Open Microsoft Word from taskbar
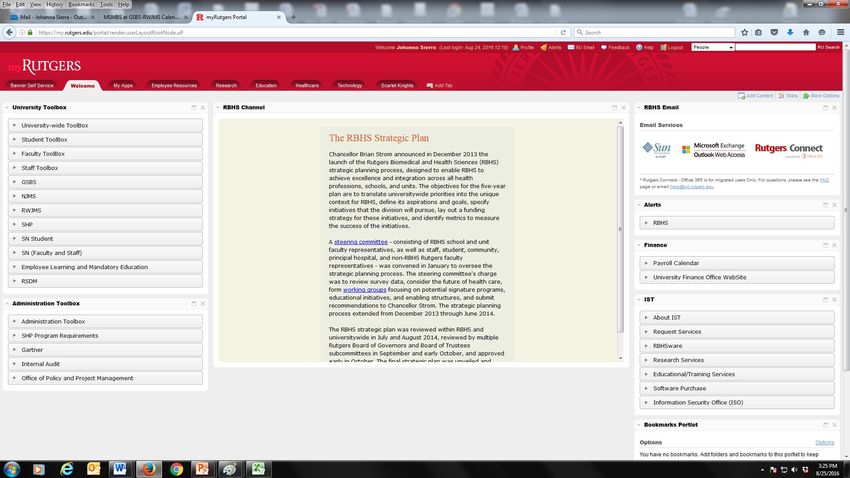The image size is (850, 478). tap(120, 469)
